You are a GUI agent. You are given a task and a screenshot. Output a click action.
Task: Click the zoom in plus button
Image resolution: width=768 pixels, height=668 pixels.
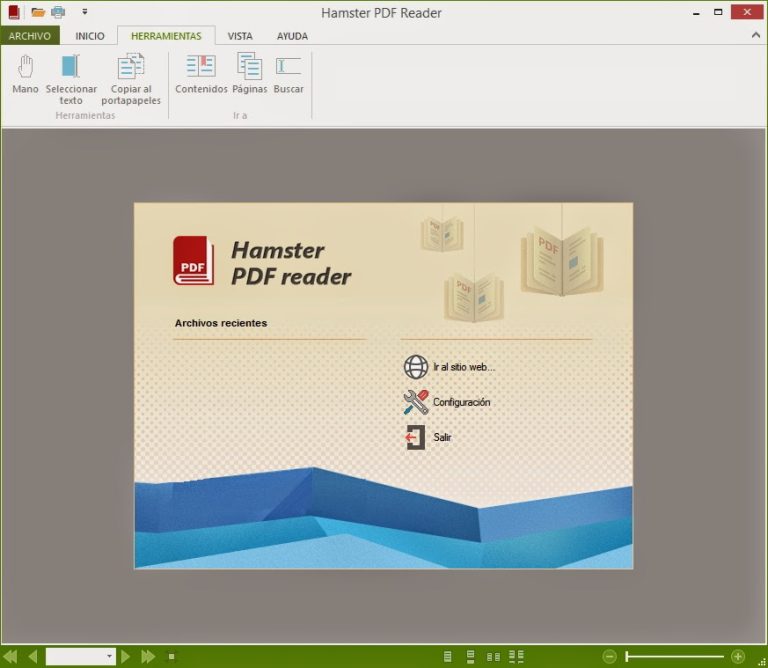click(x=738, y=656)
